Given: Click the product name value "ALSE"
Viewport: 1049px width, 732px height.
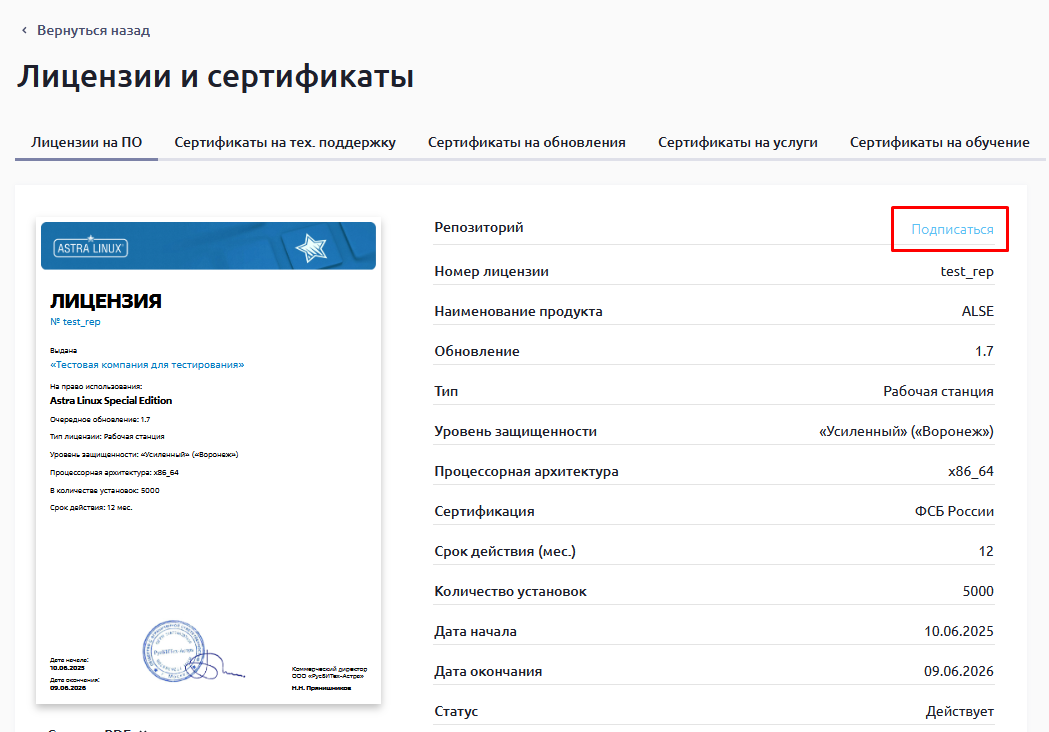Looking at the screenshot, I should pos(977,311).
